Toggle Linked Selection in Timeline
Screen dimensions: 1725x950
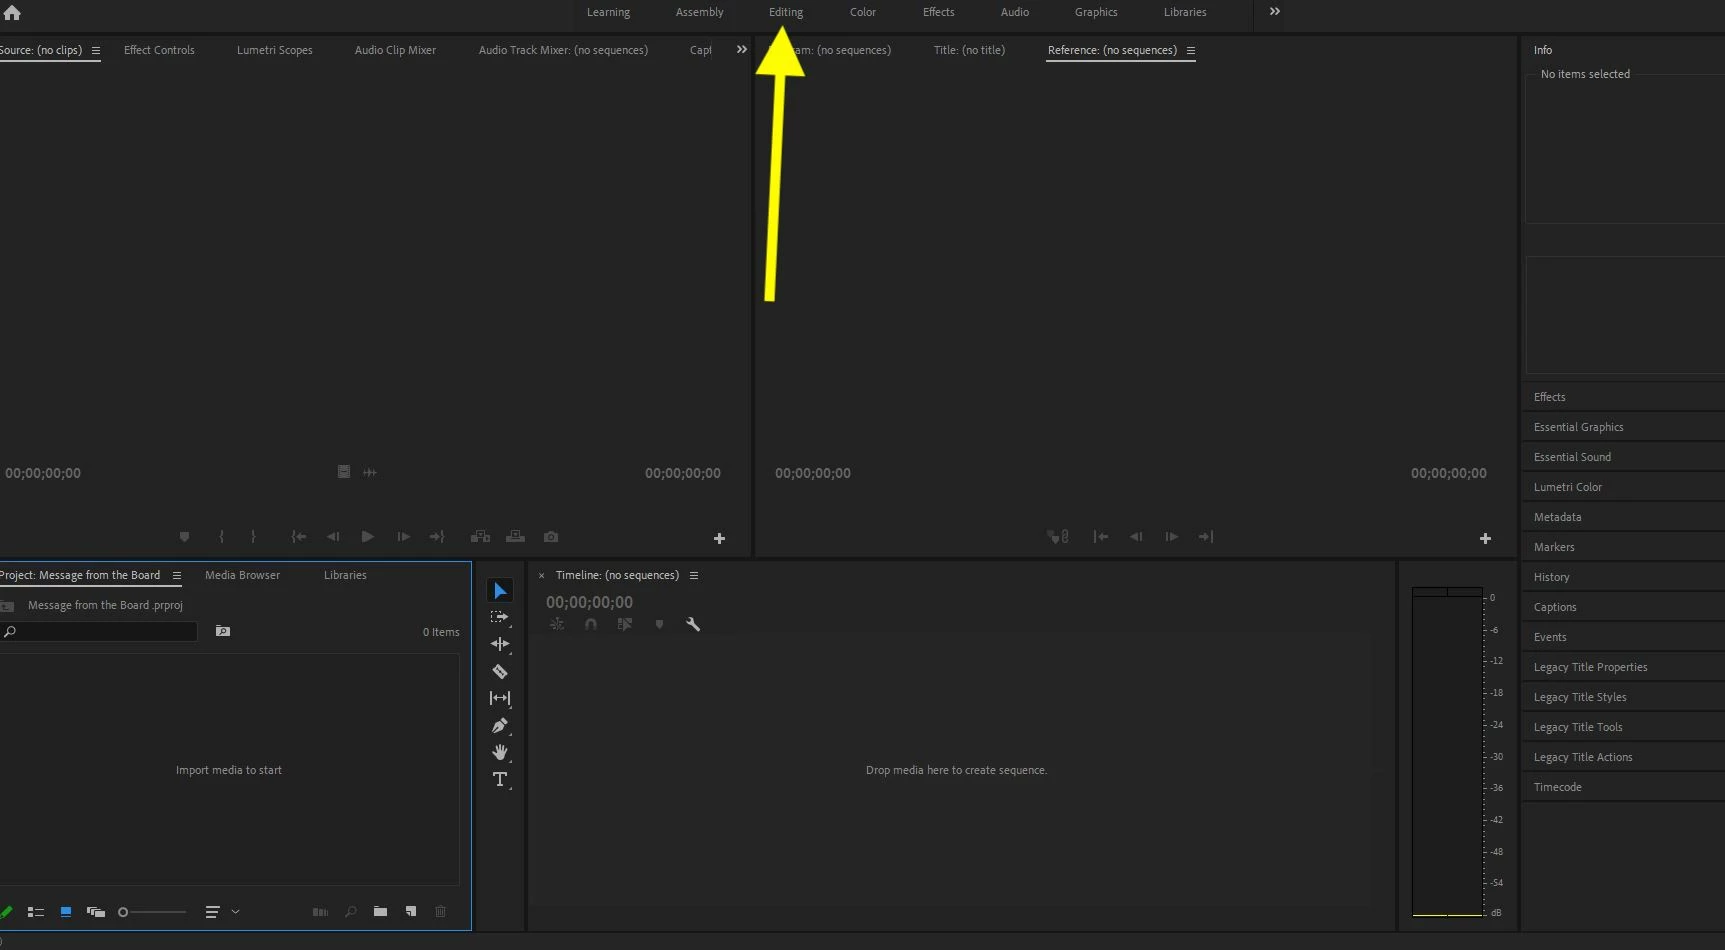pyautogui.click(x=625, y=624)
